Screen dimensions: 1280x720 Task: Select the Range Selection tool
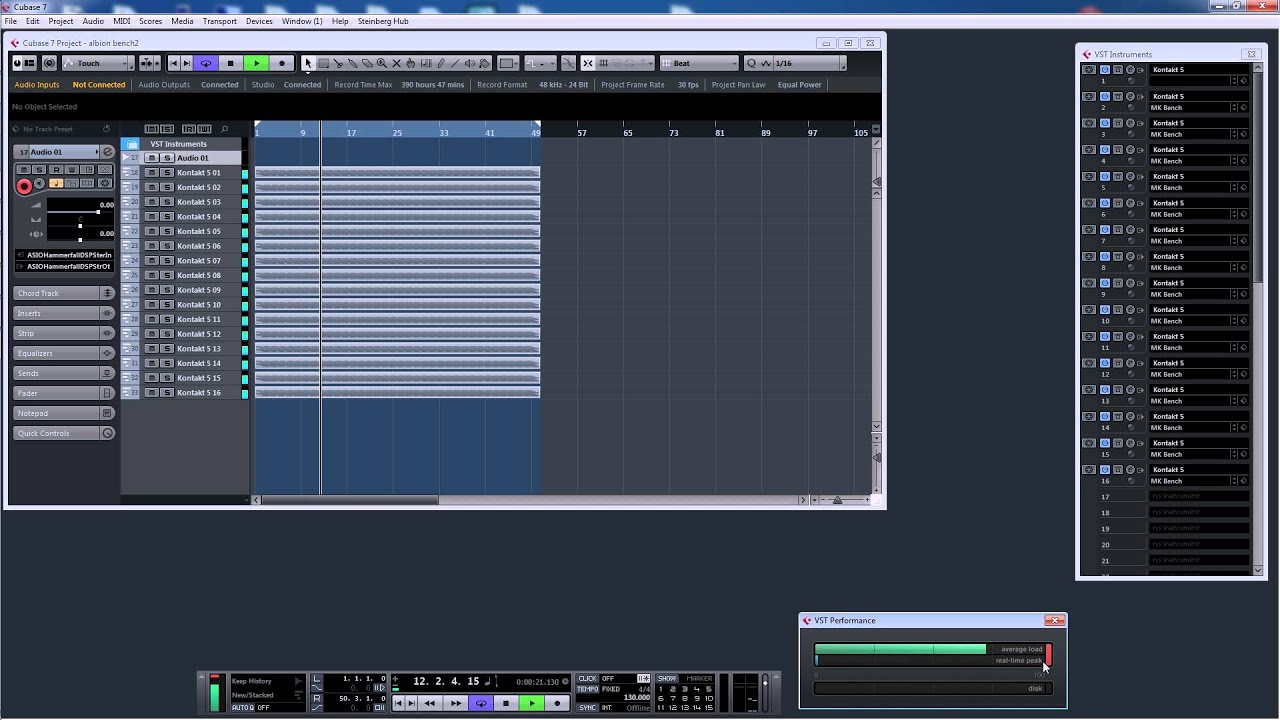click(x=323, y=63)
